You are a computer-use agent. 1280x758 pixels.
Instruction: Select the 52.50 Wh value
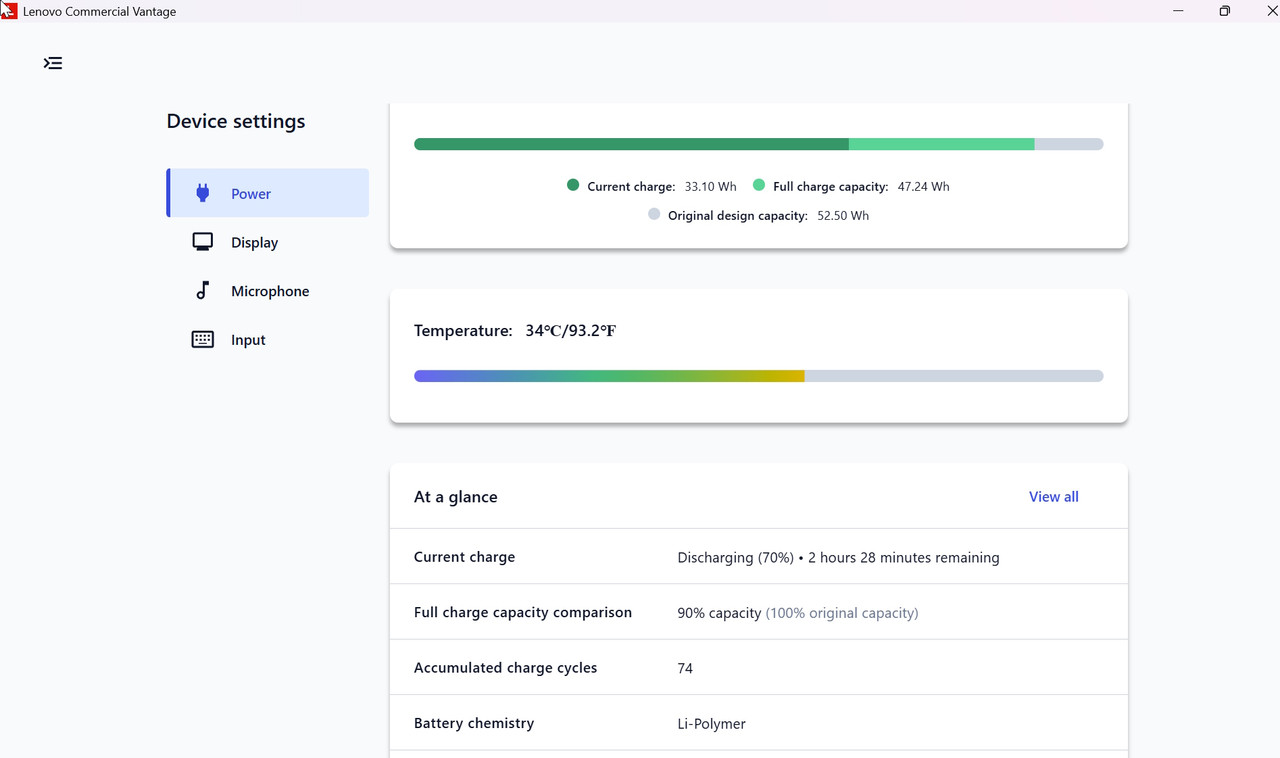pyautogui.click(x=843, y=216)
